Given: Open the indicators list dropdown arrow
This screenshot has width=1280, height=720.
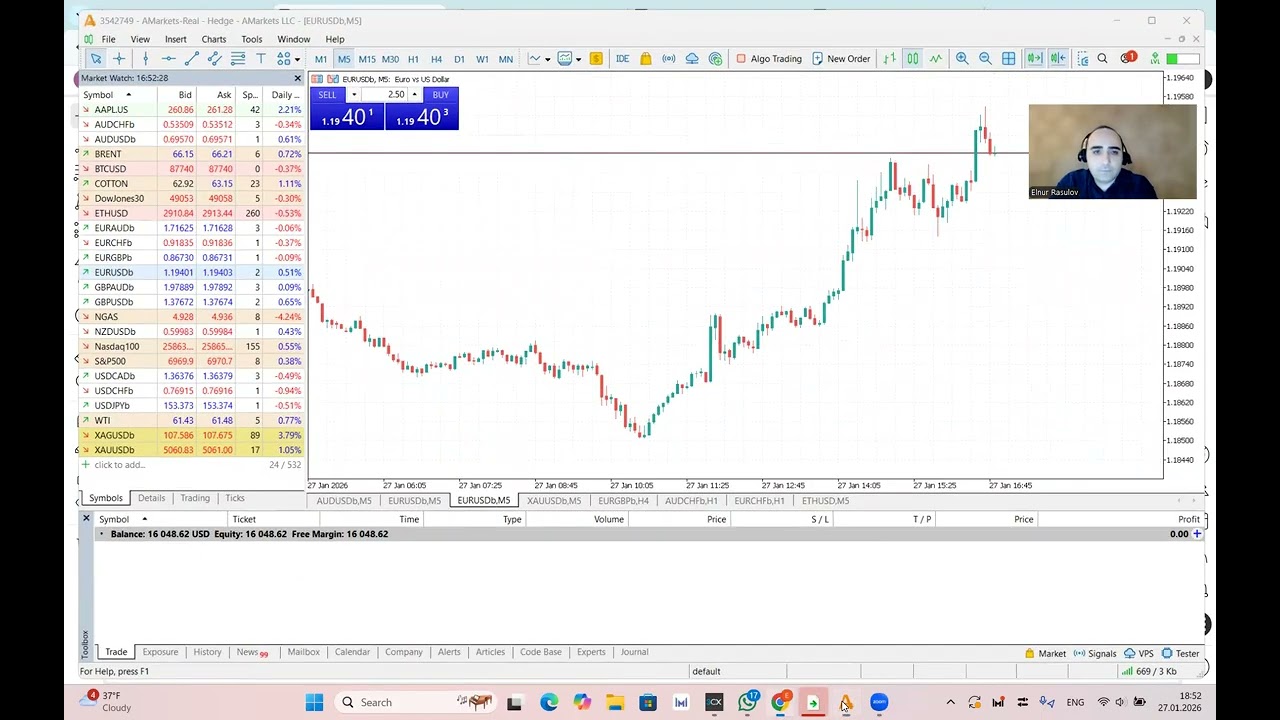Looking at the screenshot, I should point(578,59).
